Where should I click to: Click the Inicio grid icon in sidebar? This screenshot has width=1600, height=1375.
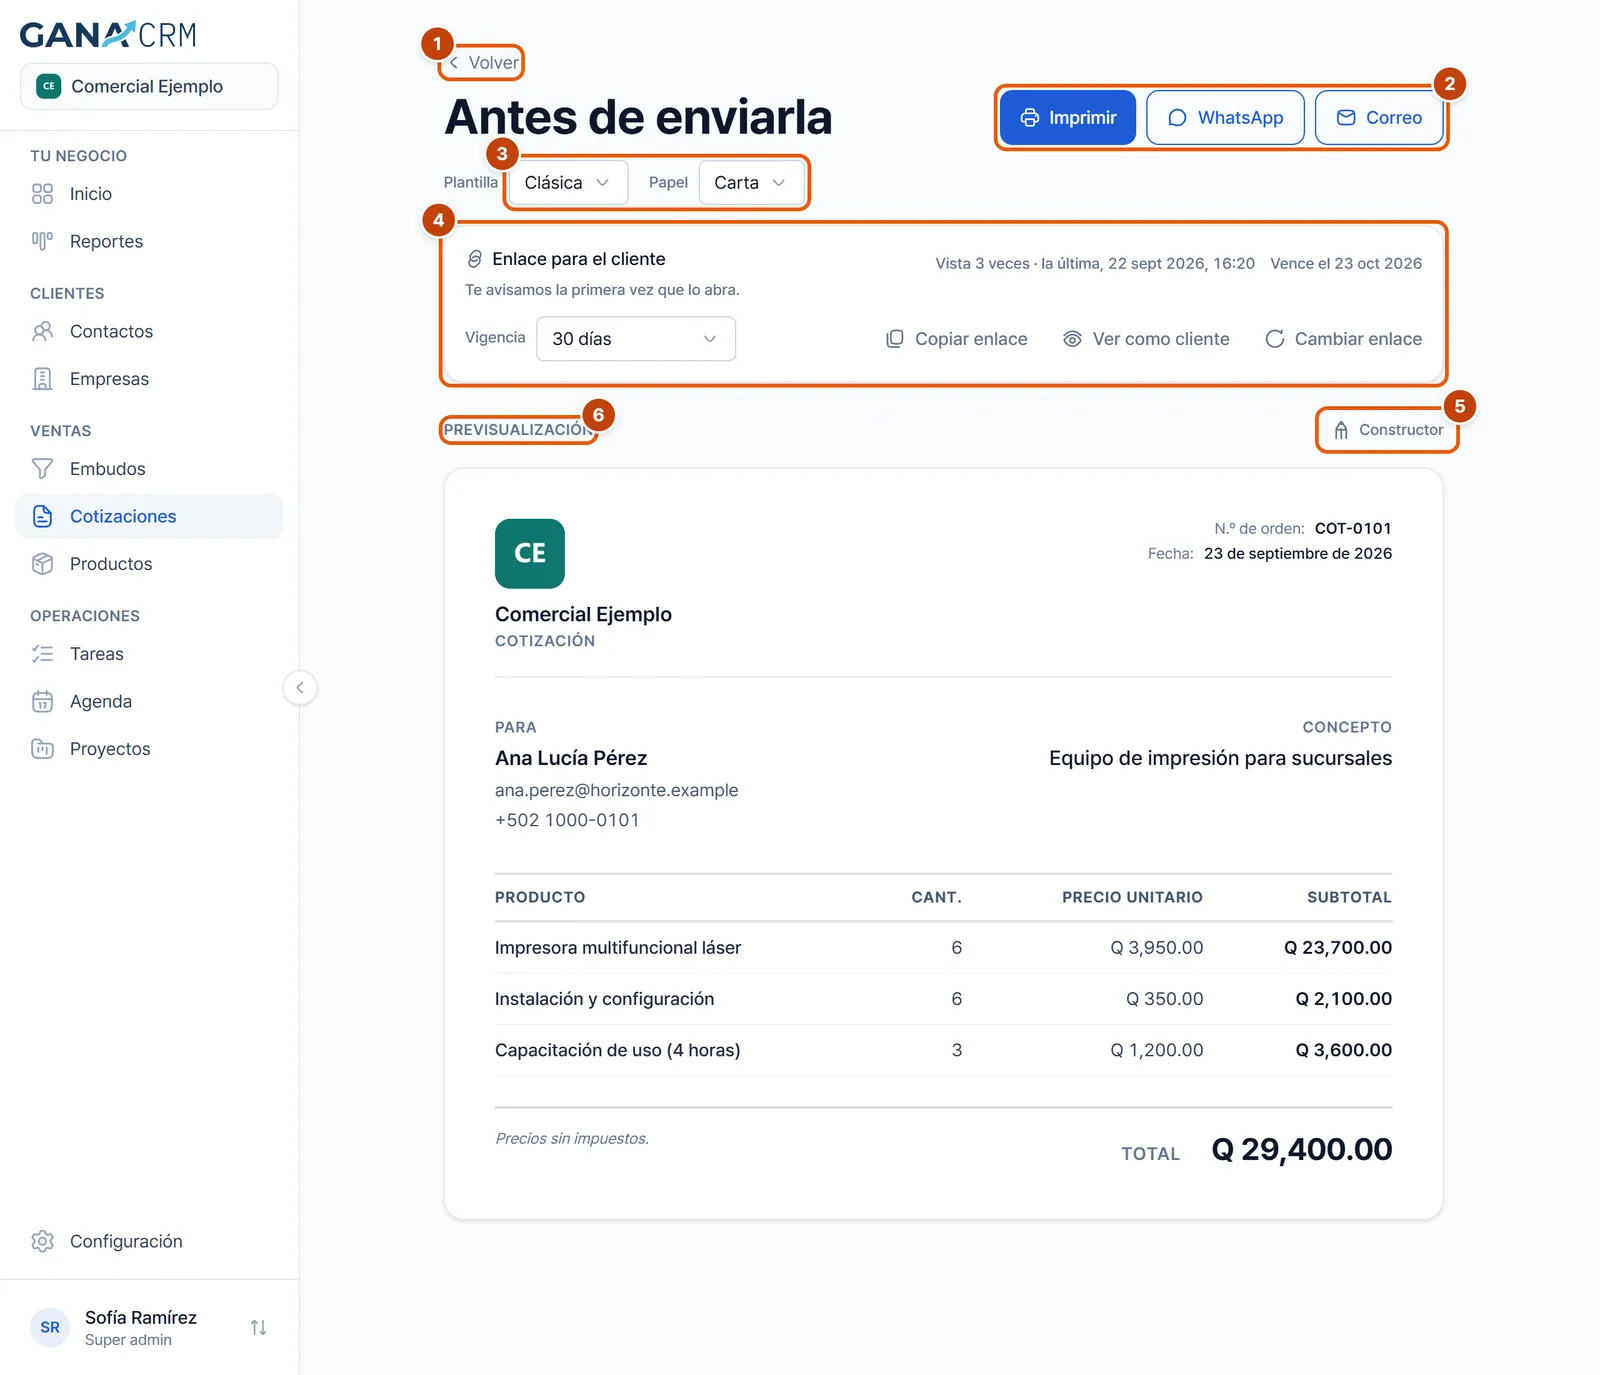[42, 194]
